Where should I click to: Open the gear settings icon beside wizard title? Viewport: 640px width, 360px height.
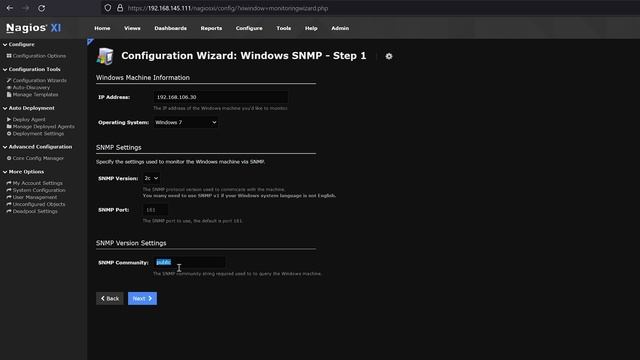point(389,56)
